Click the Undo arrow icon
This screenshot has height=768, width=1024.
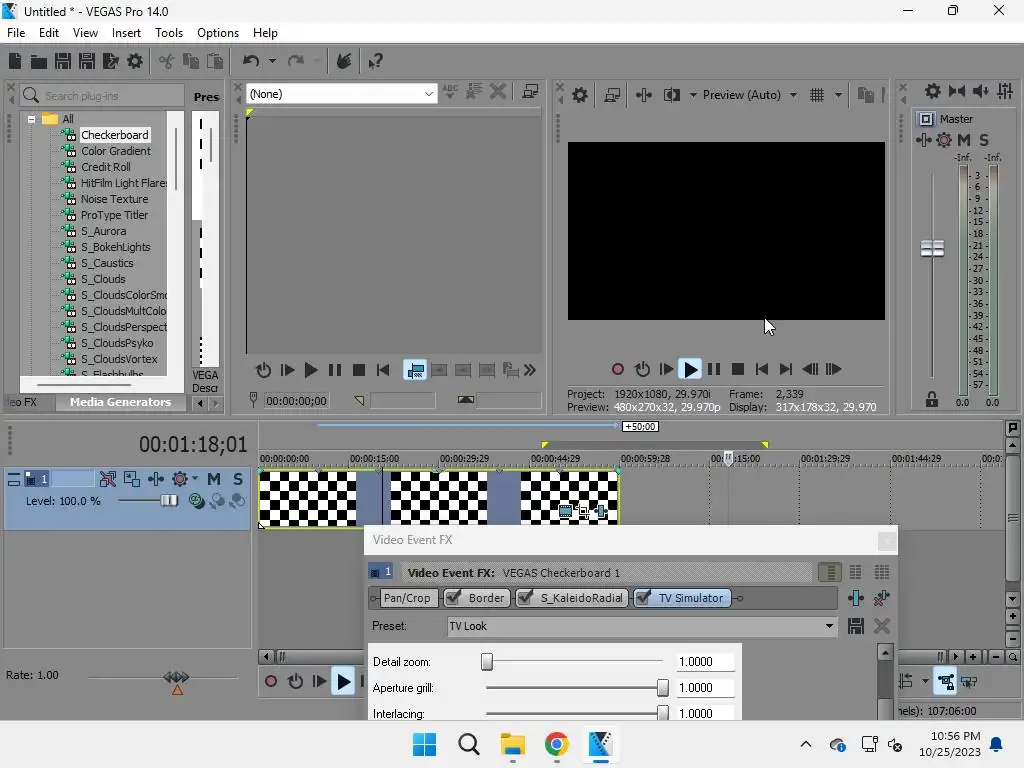point(251,61)
